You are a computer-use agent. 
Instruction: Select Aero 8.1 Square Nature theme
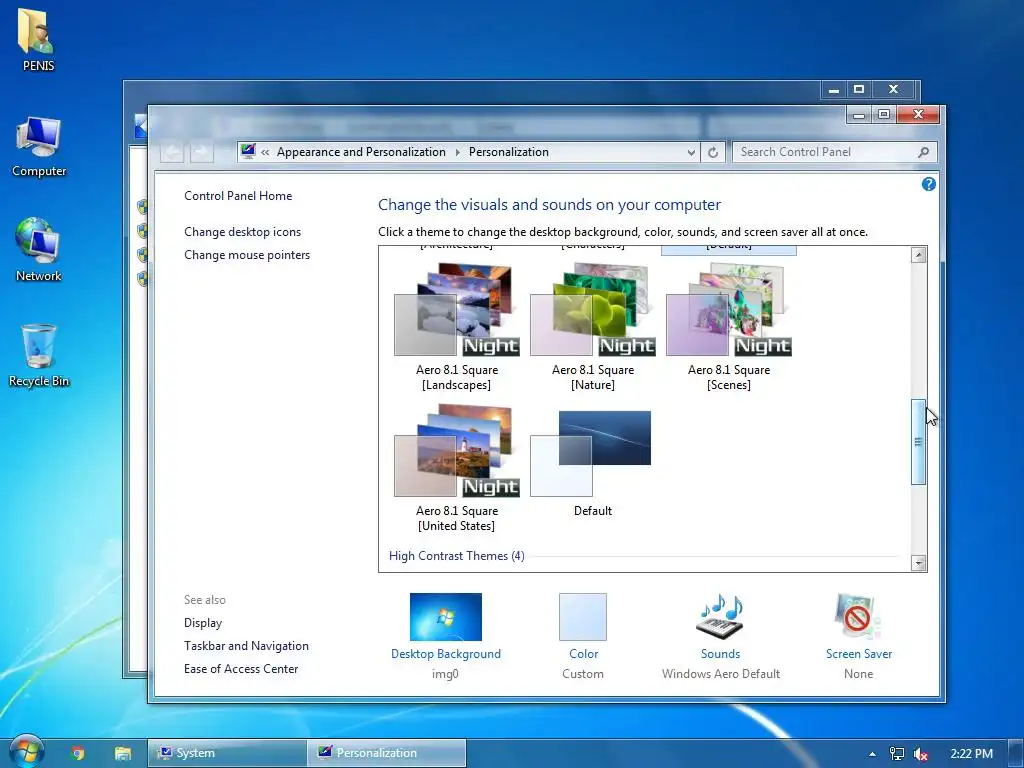[x=592, y=327]
